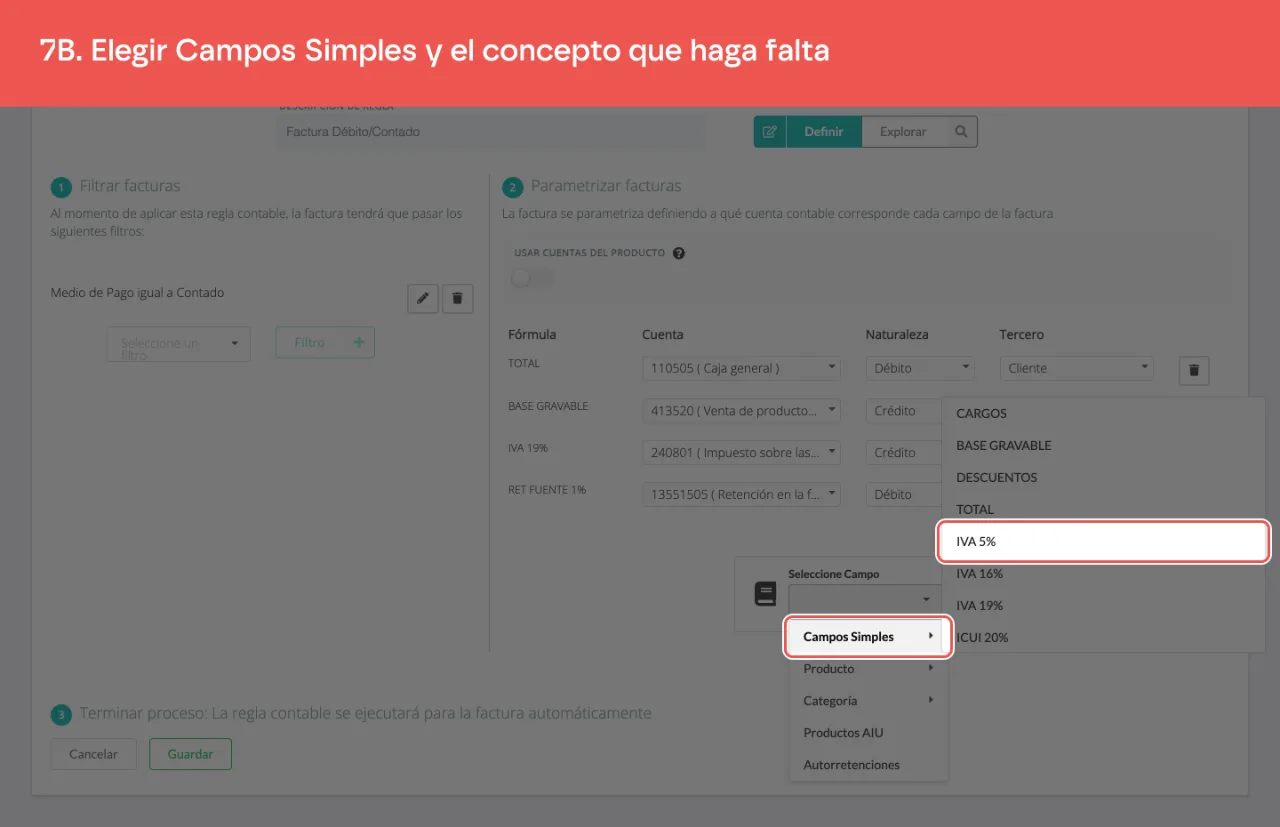Screen dimensions: 1280x827
Task: Open the 240801 Impuesto sobre las account dropdown
Action: click(x=742, y=452)
